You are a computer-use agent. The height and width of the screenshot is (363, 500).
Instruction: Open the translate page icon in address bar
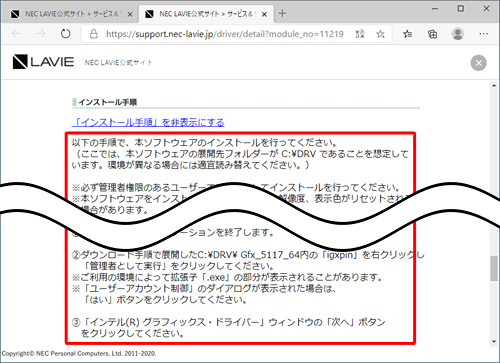pyautogui.click(x=360, y=34)
